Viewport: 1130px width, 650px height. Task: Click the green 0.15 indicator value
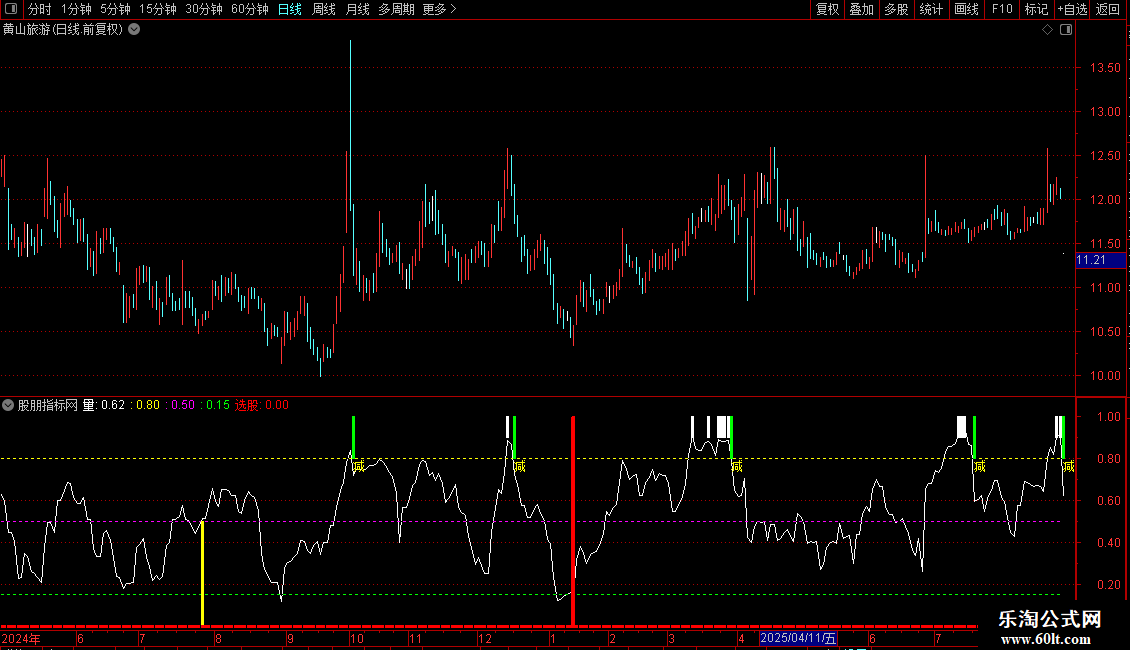coord(218,405)
